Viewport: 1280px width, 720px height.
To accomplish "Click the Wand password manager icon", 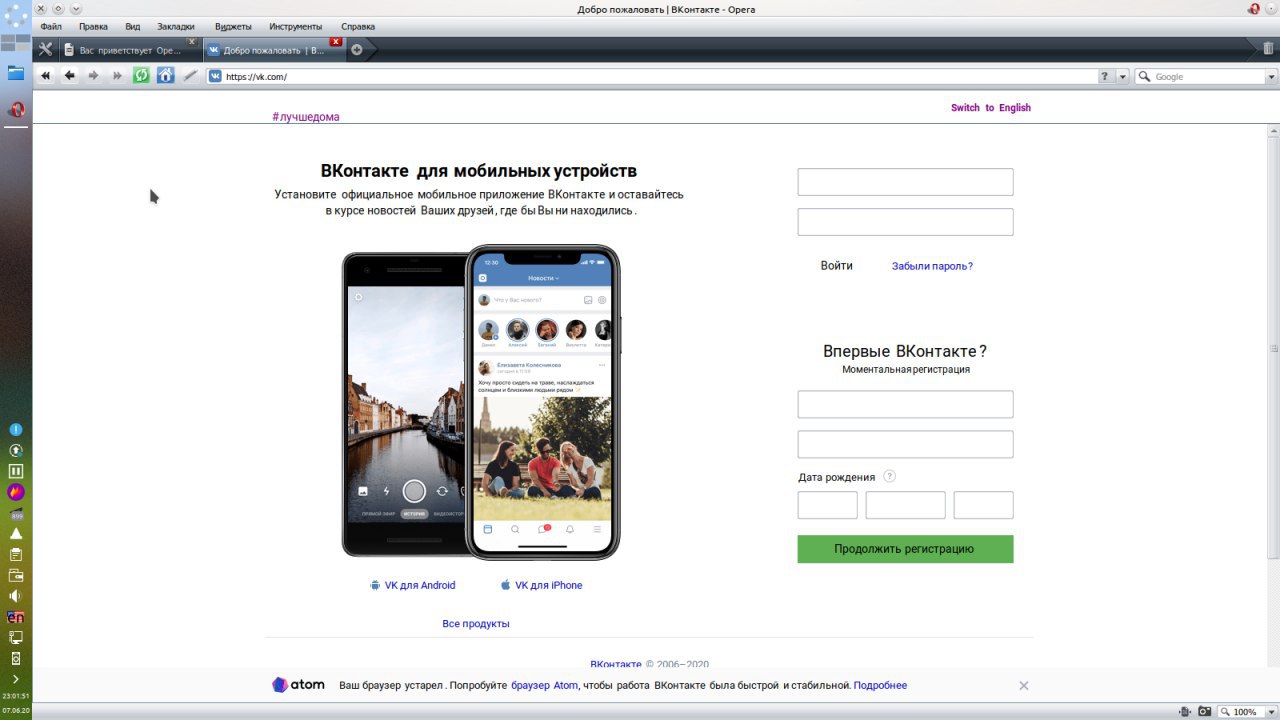I will pyautogui.click(x=190, y=76).
